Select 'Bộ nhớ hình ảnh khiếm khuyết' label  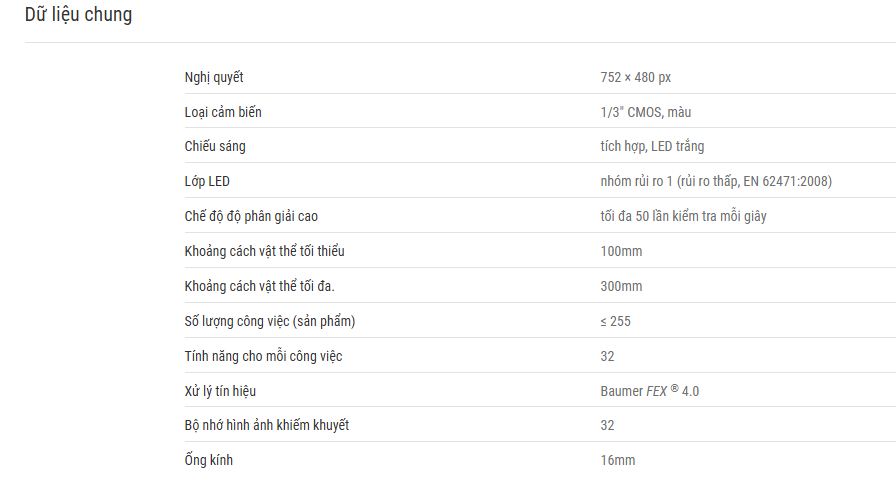click(x=267, y=425)
